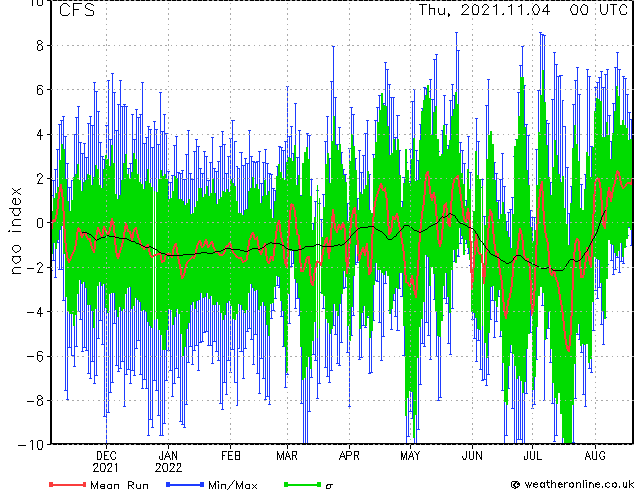Open the weatheronline.co.uk credit link
Screen dimensions: 634x490
[x=572, y=484]
